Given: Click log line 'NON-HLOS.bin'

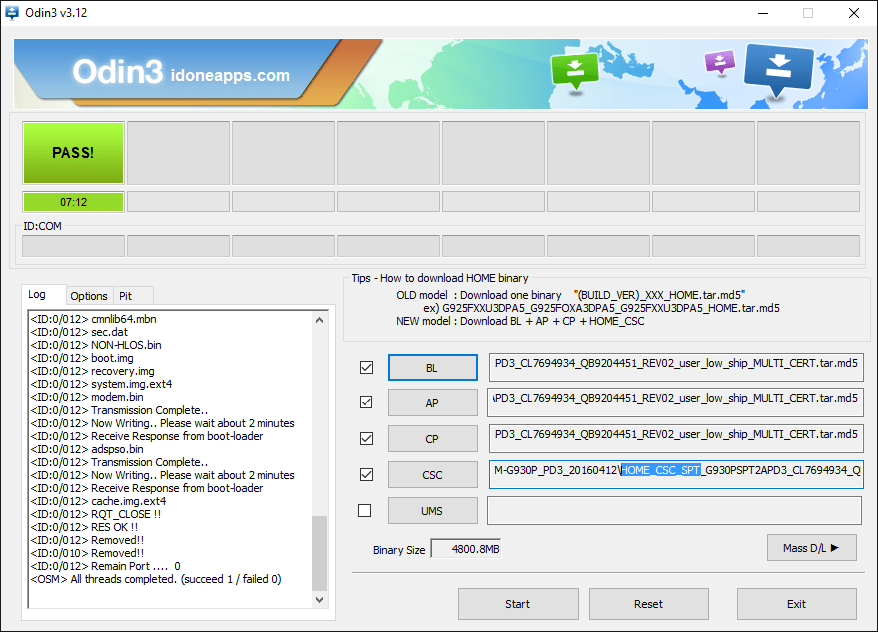Looking at the screenshot, I should [x=96, y=345].
